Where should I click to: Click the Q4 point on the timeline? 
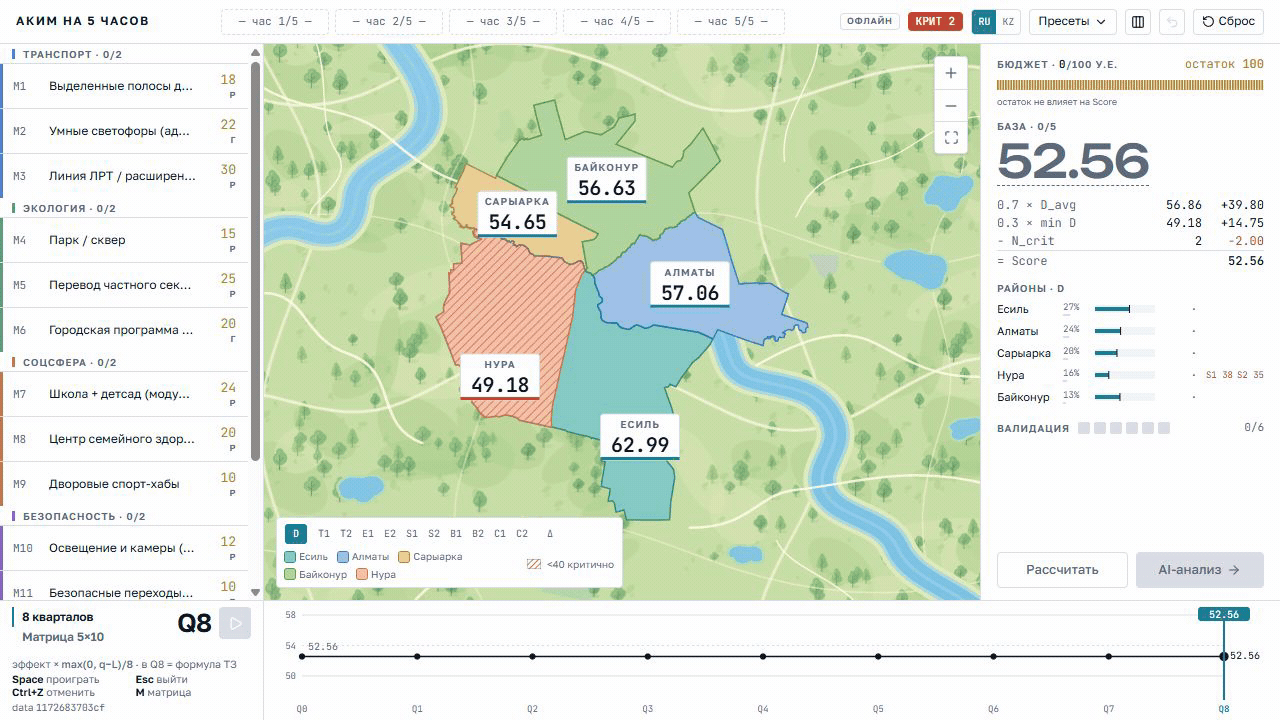(763, 657)
